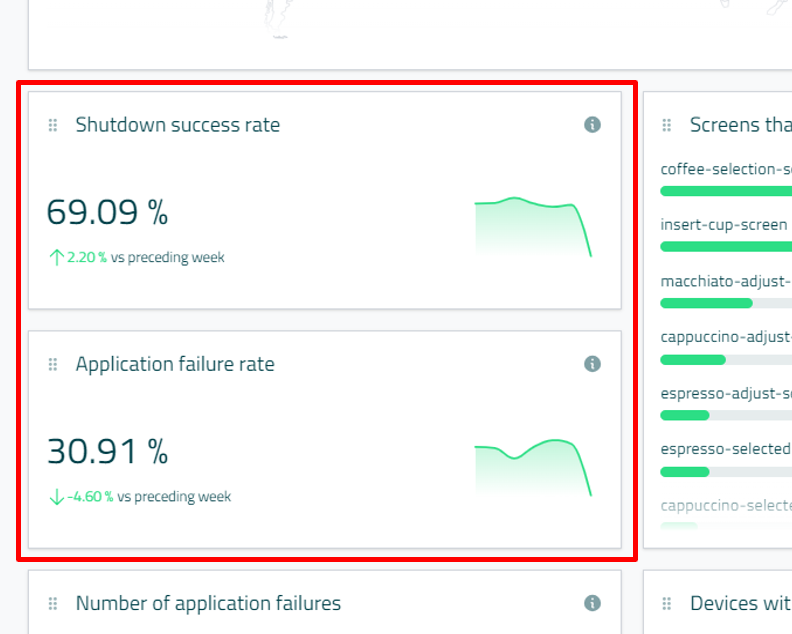Click info icon on Application failure rate card

pos(592,364)
